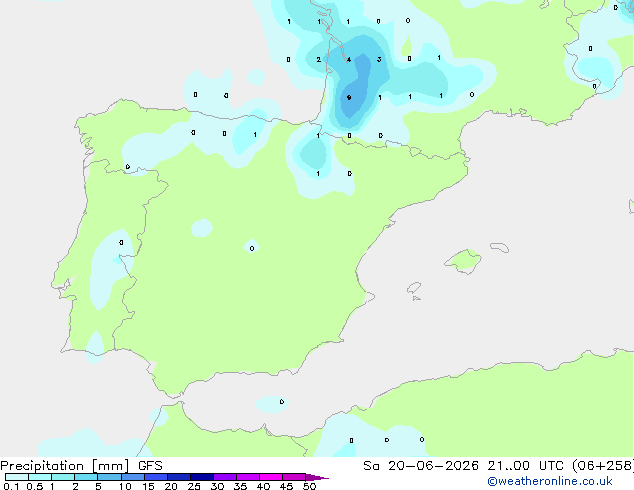The width and height of the screenshot is (634, 490).
Task: Click the 40–45 mm magenta swatch
Action: (x=271, y=477)
